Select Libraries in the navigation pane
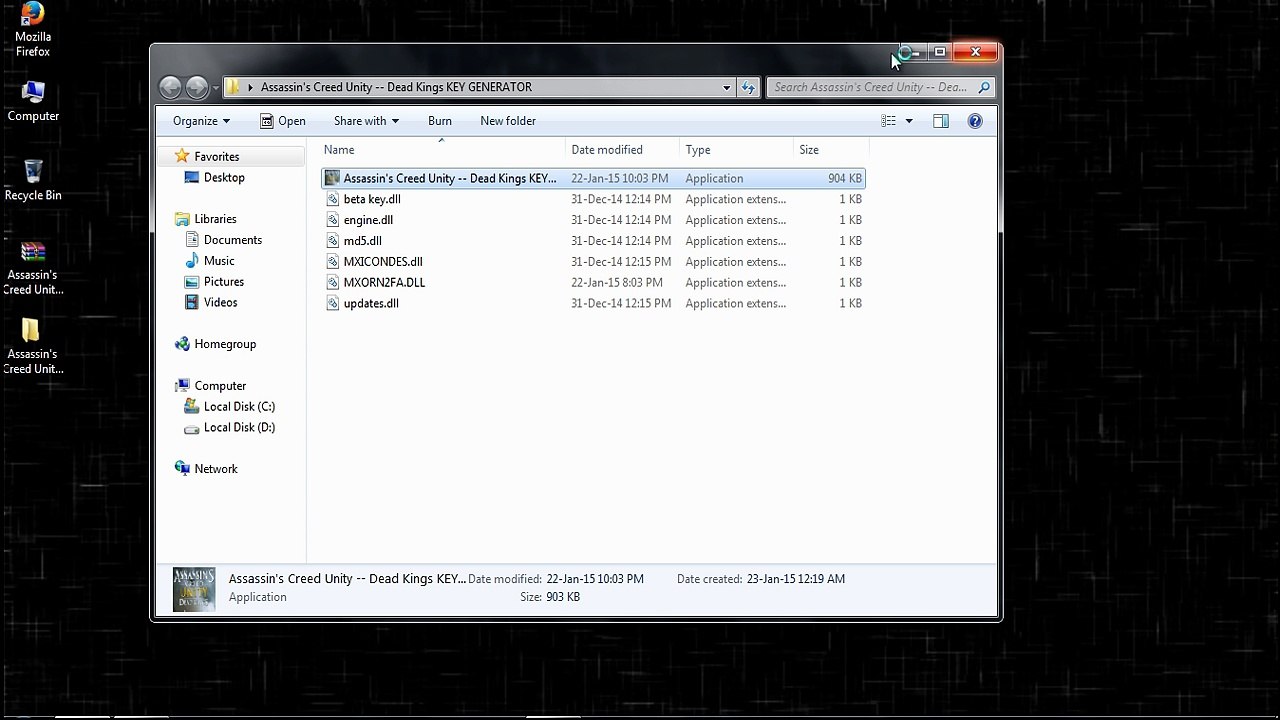1280x720 pixels. pos(215,219)
